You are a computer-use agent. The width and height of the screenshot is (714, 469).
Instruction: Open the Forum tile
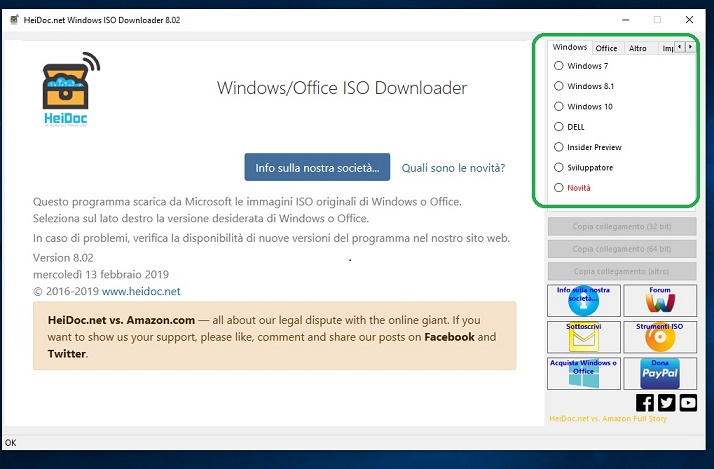tap(660, 301)
